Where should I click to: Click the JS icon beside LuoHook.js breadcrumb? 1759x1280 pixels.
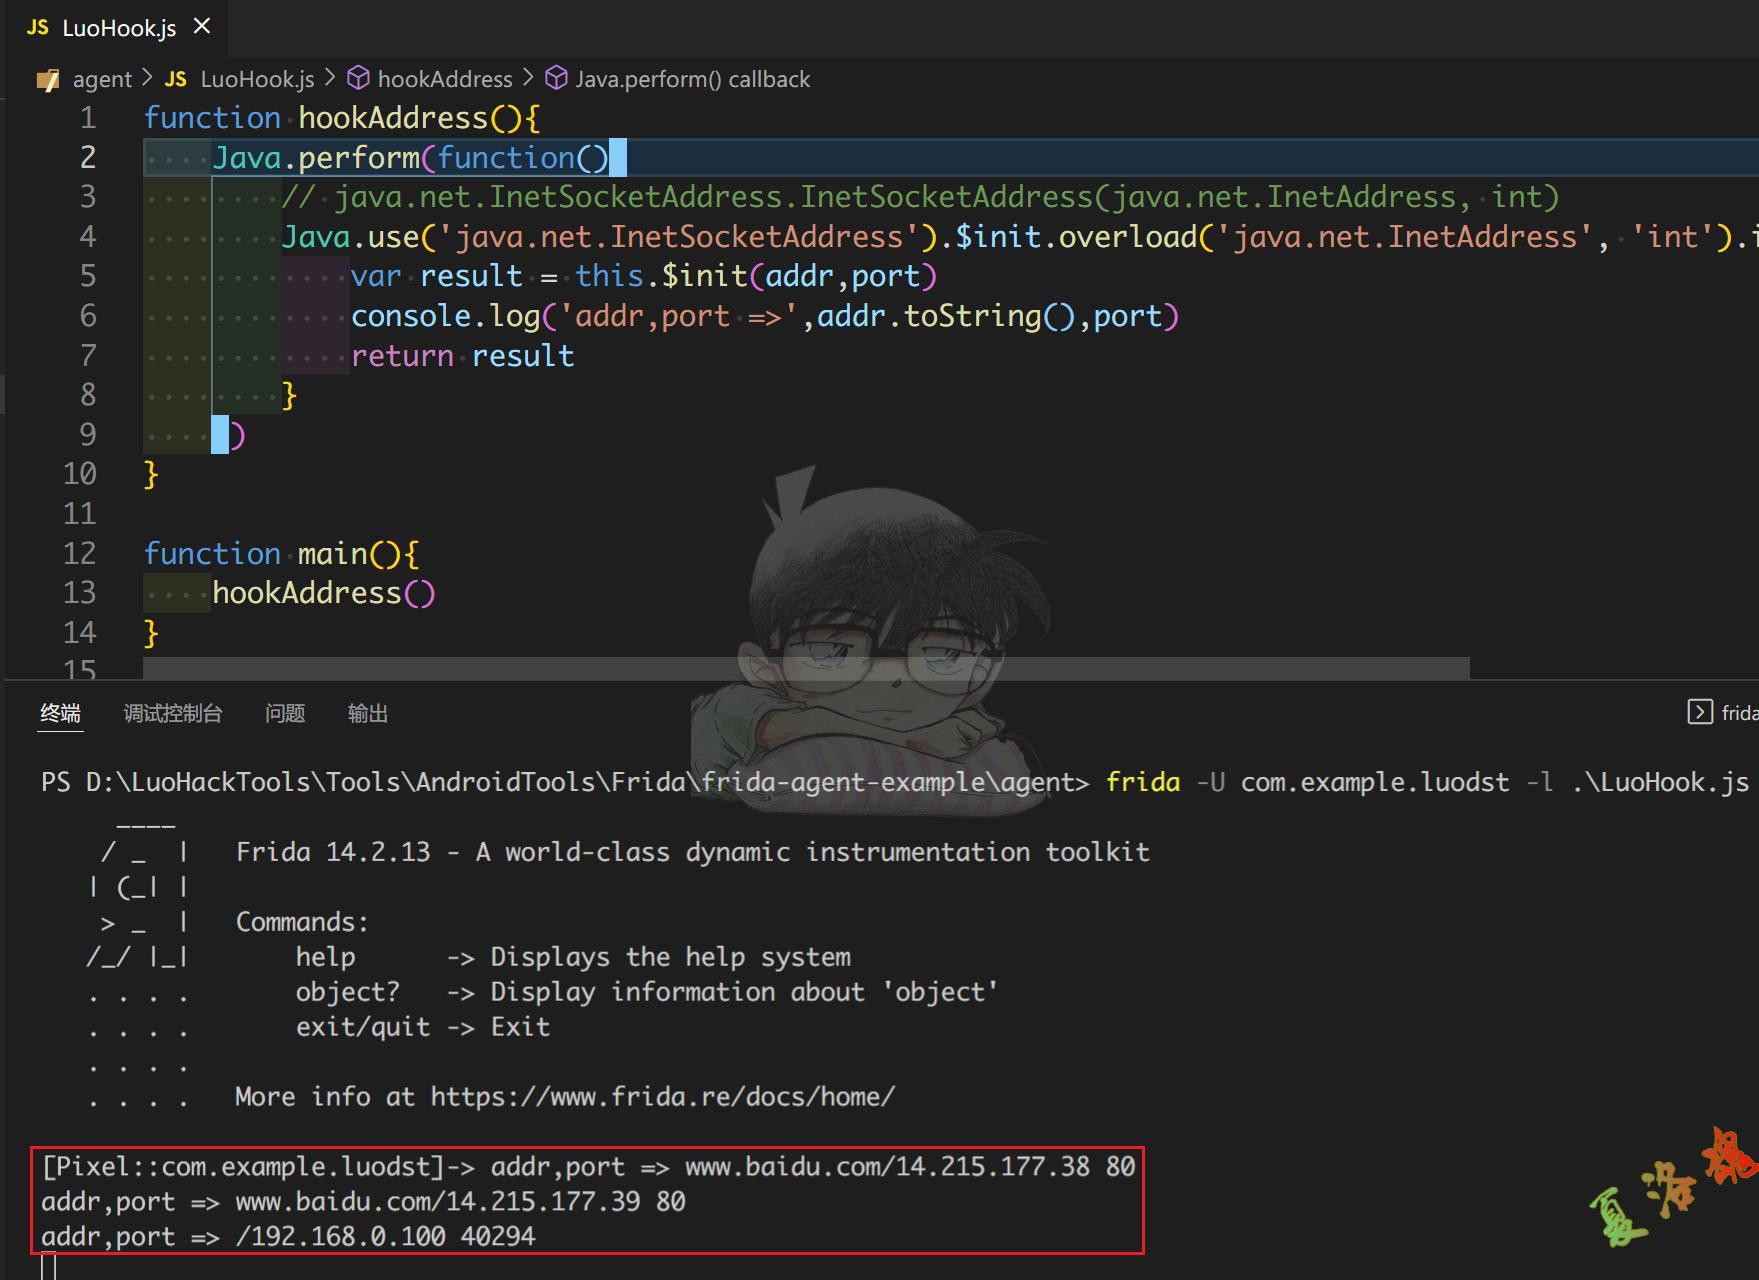[x=176, y=79]
